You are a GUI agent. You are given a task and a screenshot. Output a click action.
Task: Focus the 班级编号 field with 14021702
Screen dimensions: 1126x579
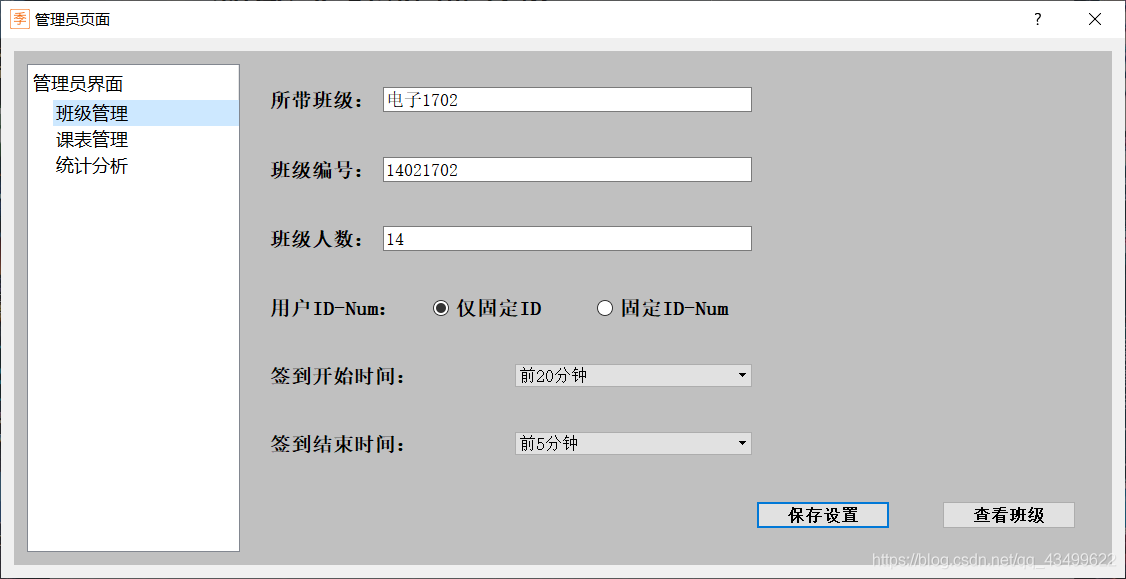point(567,170)
